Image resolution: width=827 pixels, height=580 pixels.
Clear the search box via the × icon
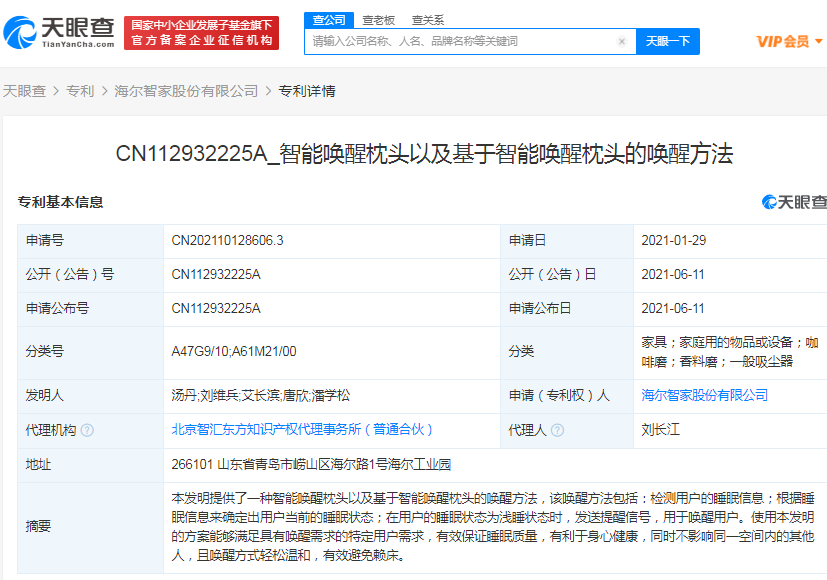point(622,41)
